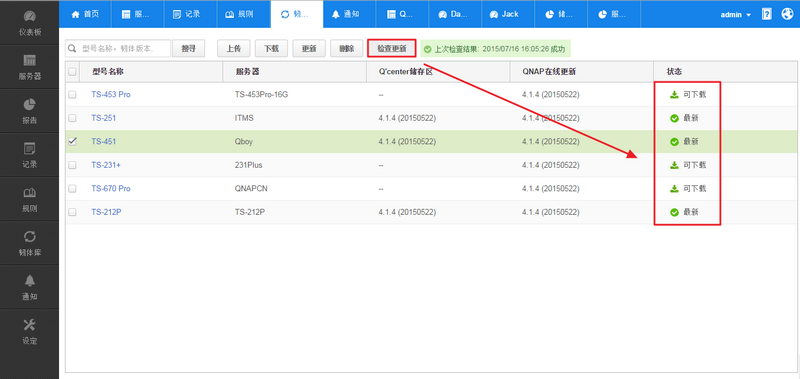This screenshot has height=379, width=800.
Task: Expand the admin user dropdown
Action: coord(735,15)
